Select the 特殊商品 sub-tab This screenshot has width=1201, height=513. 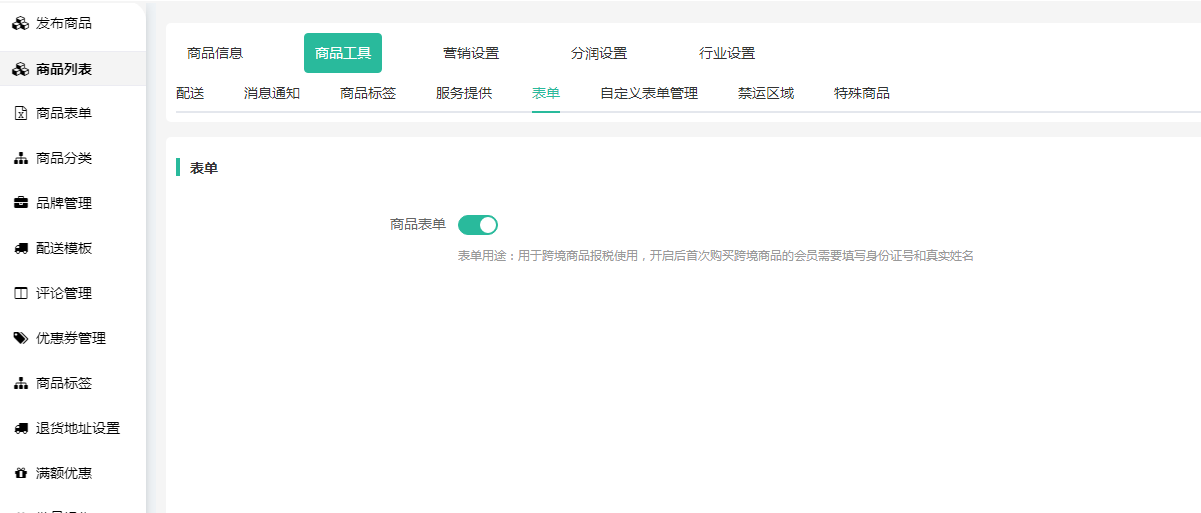pos(862,94)
